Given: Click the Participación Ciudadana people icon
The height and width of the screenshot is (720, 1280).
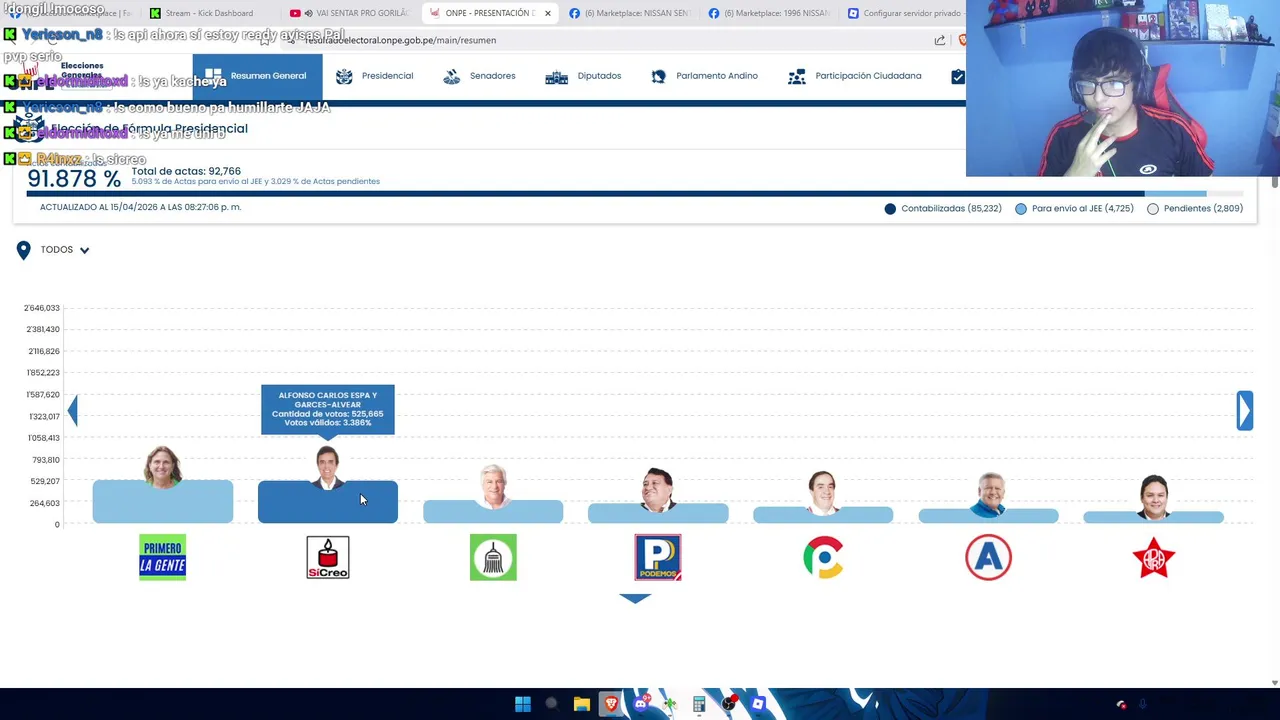Looking at the screenshot, I should click(797, 76).
